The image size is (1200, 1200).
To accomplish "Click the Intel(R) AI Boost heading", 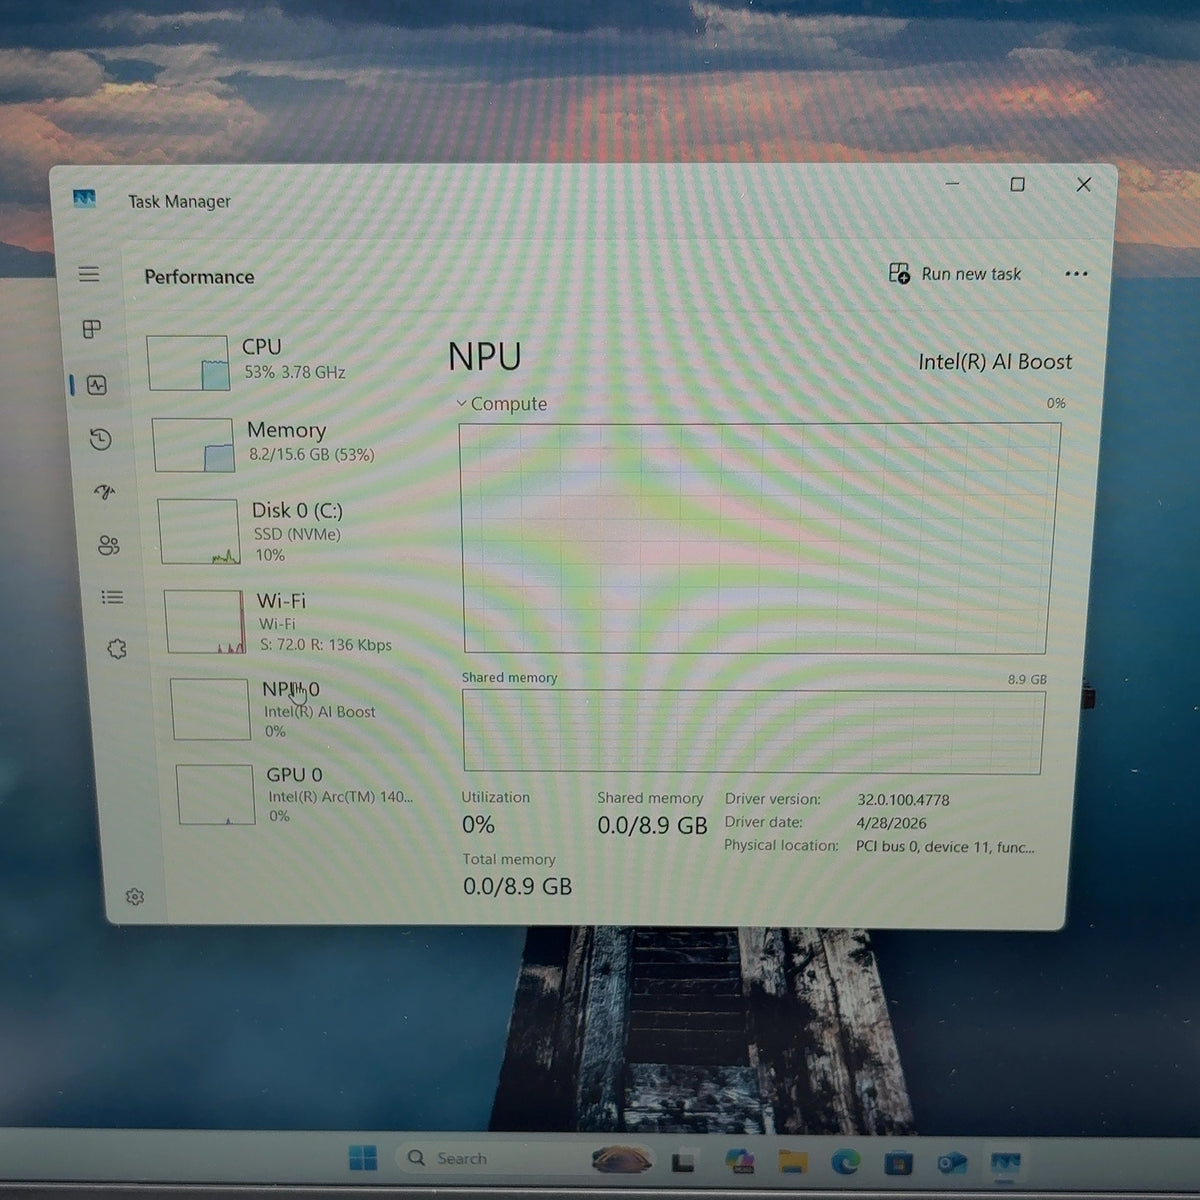I will pyautogui.click(x=995, y=362).
